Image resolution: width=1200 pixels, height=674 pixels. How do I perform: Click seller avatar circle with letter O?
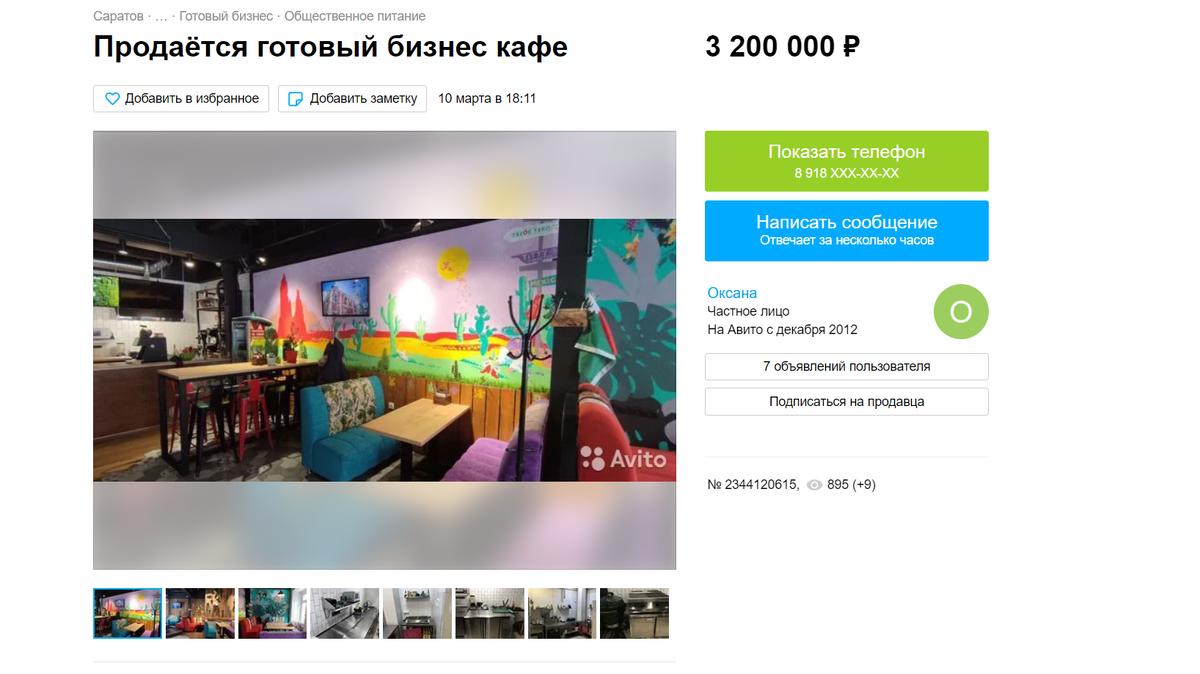click(x=960, y=312)
